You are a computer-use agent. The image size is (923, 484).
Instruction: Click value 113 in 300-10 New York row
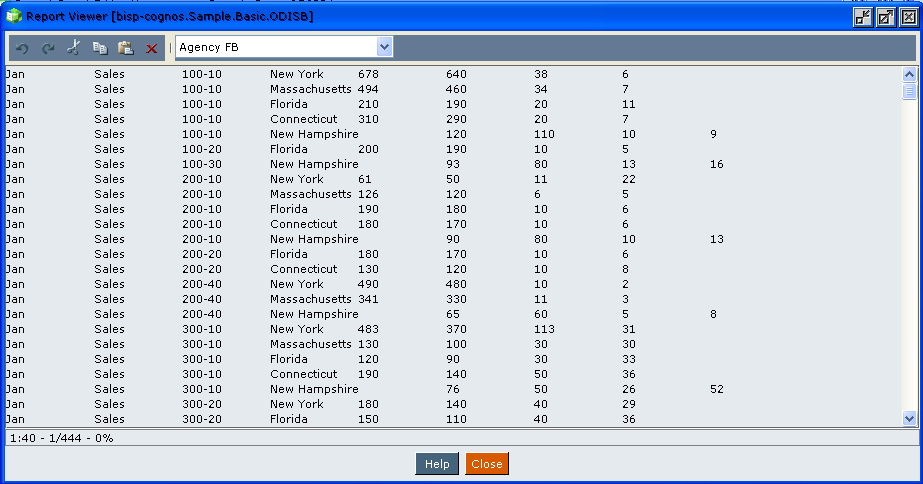tap(544, 329)
